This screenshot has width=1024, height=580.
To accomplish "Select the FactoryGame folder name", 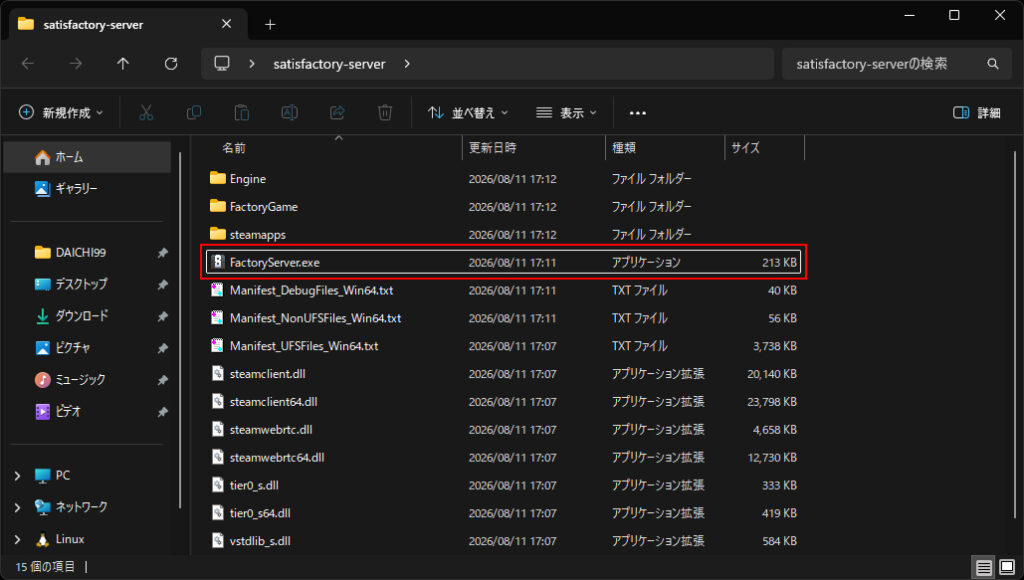I will point(264,206).
